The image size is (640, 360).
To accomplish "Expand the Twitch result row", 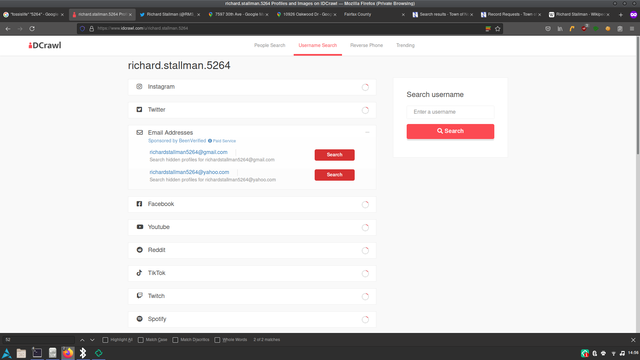I will (252, 296).
